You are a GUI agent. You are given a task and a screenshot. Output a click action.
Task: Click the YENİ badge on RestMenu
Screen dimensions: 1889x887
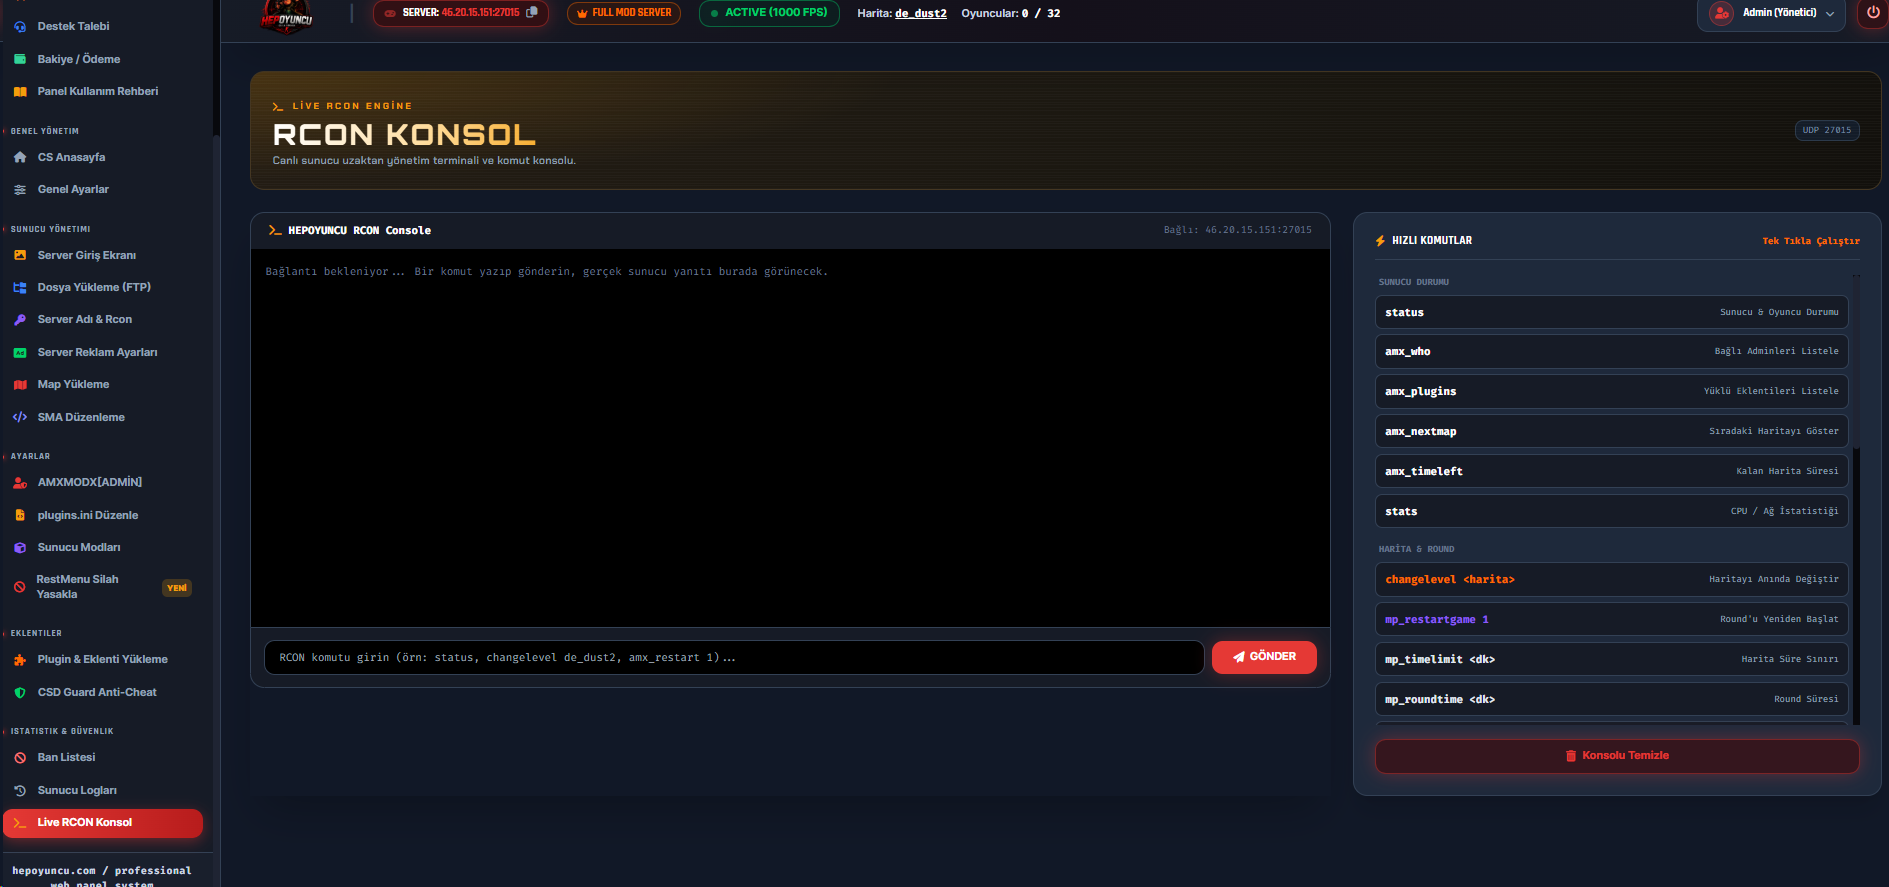(x=177, y=588)
